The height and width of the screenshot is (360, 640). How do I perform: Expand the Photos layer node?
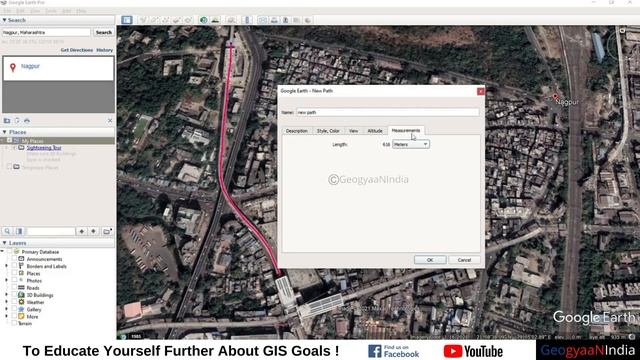(6, 280)
